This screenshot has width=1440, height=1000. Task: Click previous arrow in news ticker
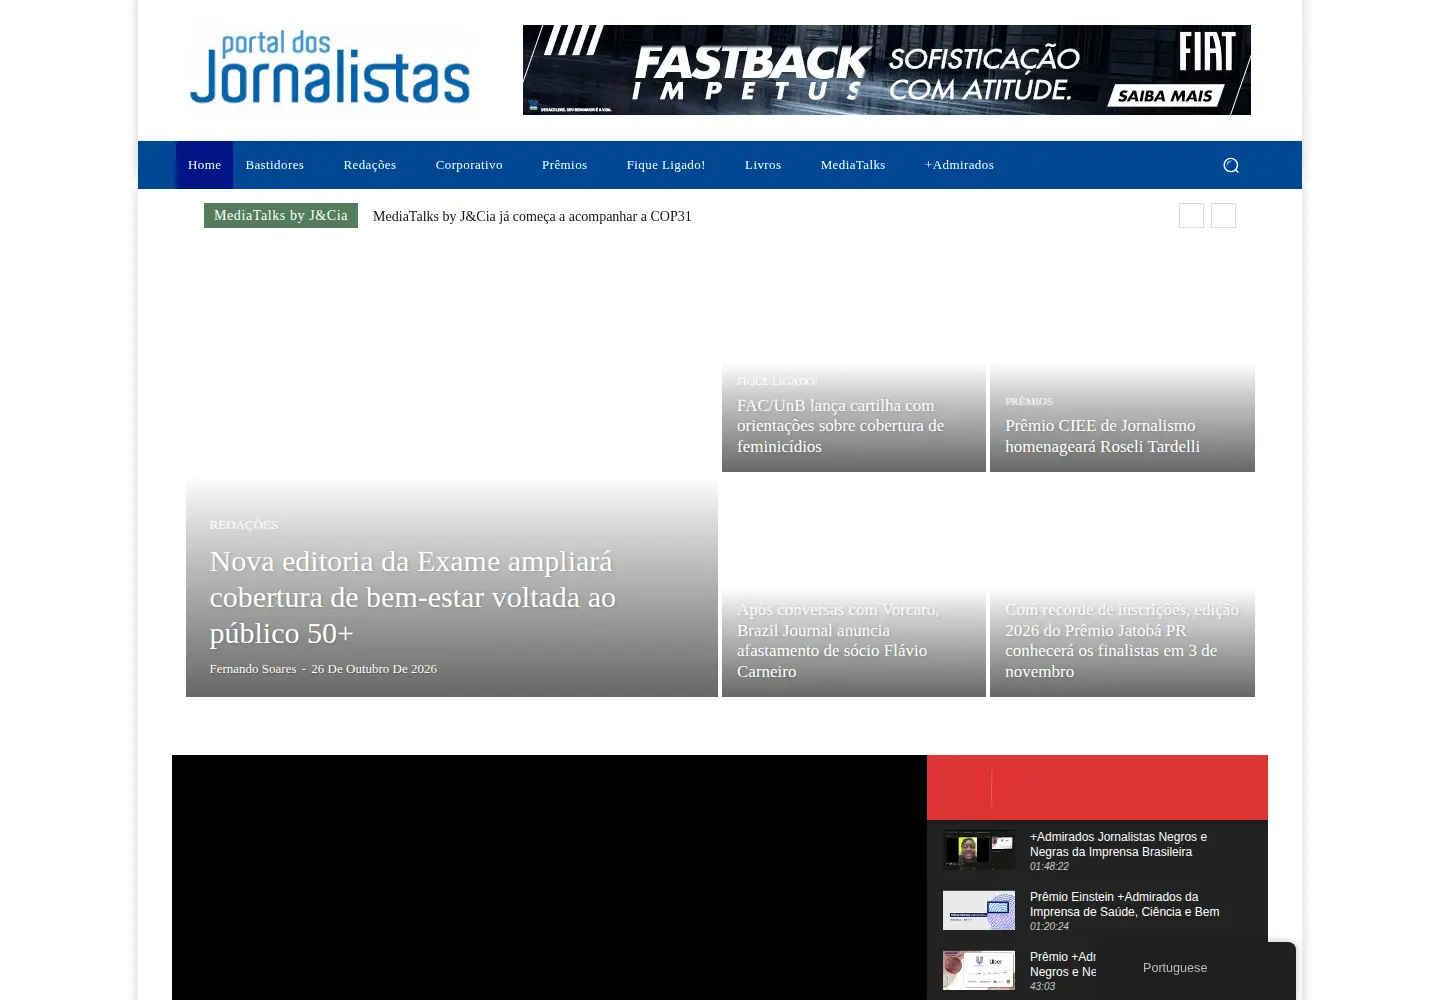[x=1191, y=216]
